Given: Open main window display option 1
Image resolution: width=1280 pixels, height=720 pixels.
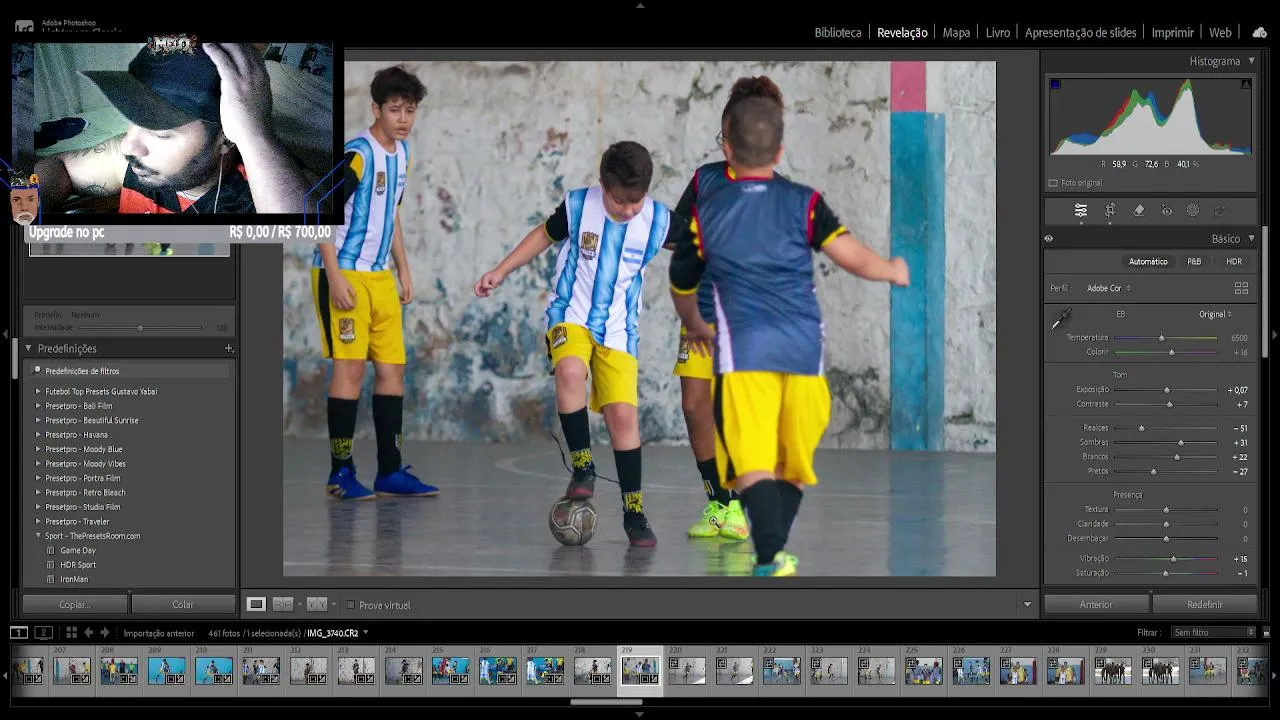Looking at the screenshot, I should pyautogui.click(x=19, y=632).
